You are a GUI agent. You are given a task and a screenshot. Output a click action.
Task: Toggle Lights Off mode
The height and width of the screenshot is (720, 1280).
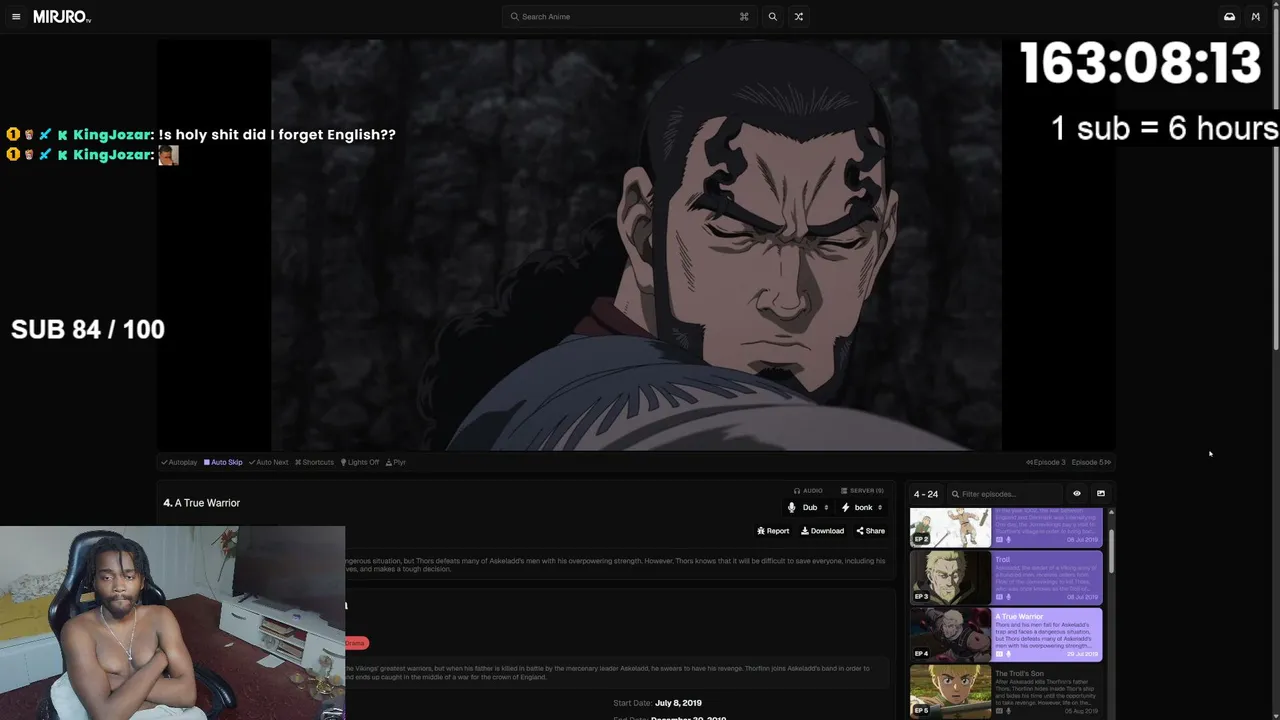click(x=360, y=462)
